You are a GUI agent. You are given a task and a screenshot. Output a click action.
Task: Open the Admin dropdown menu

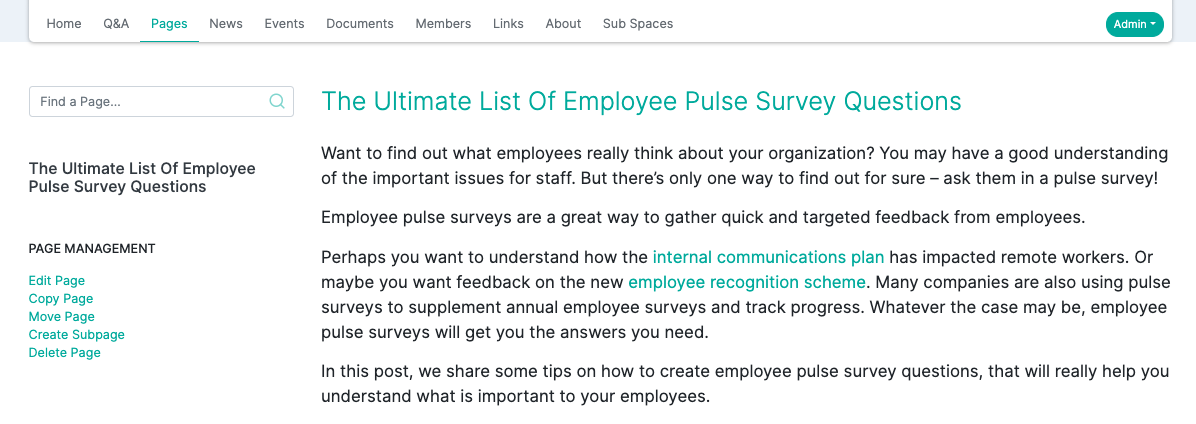[x=1134, y=24]
